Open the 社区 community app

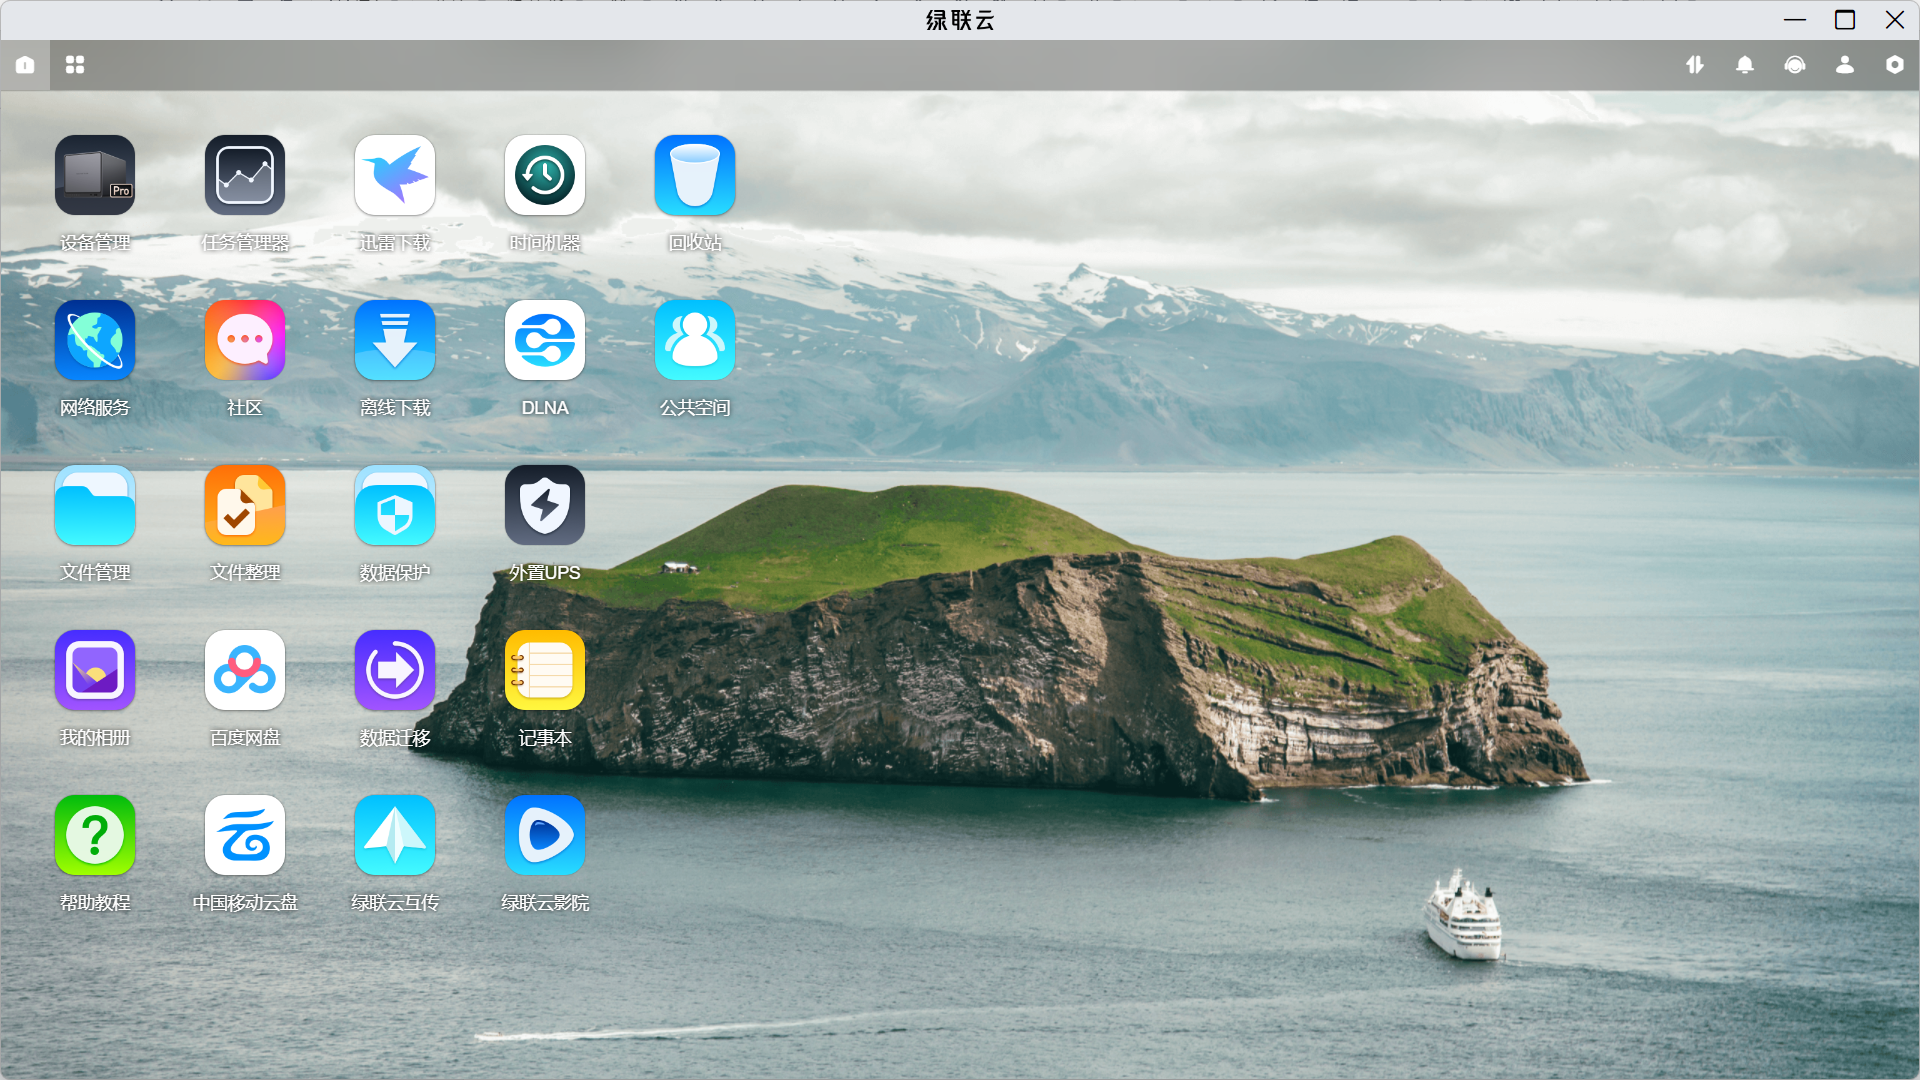[x=245, y=341]
